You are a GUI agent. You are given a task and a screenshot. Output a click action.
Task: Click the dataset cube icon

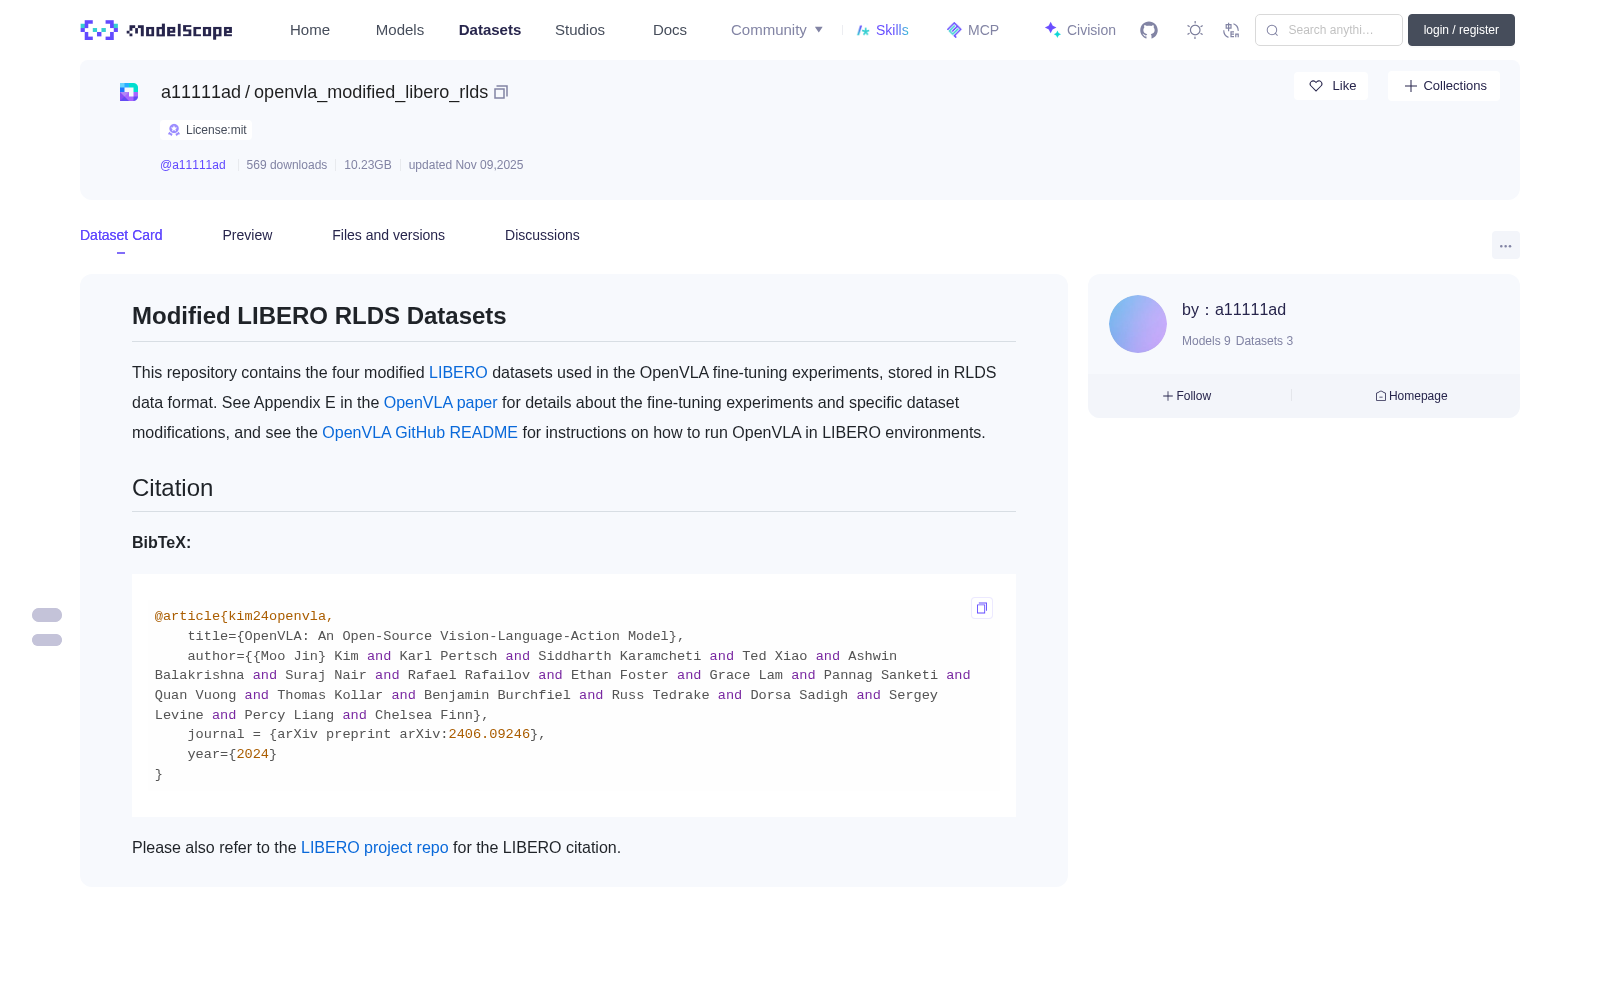tap(129, 92)
